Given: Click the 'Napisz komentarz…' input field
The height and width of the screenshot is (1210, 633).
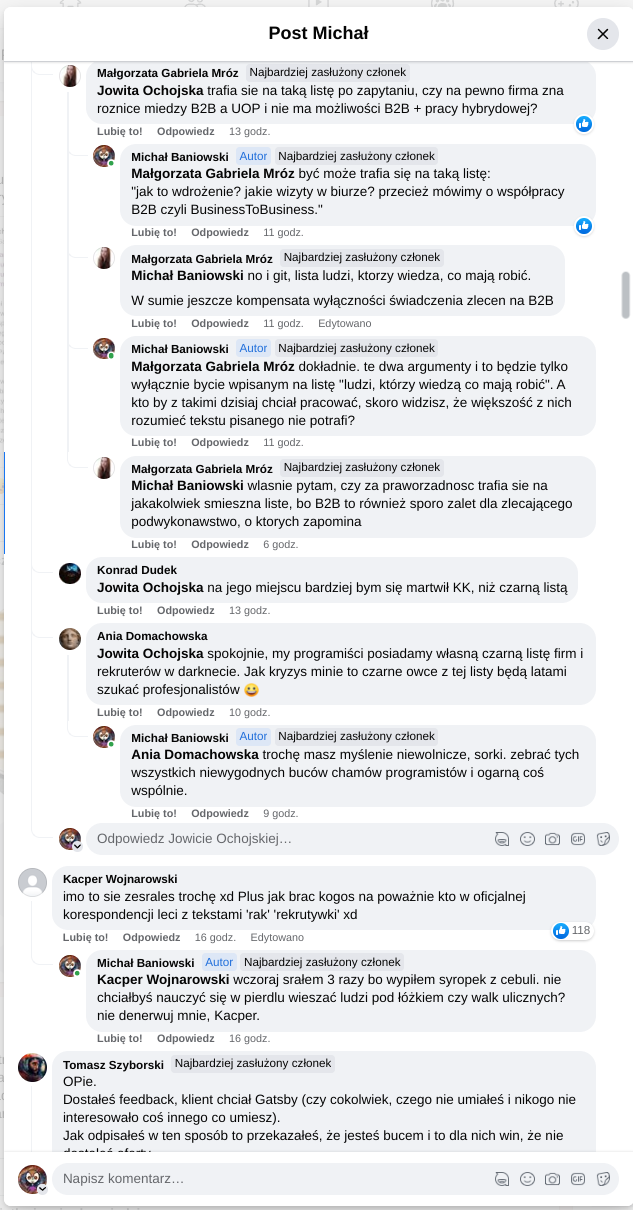Looking at the screenshot, I should [270, 1179].
